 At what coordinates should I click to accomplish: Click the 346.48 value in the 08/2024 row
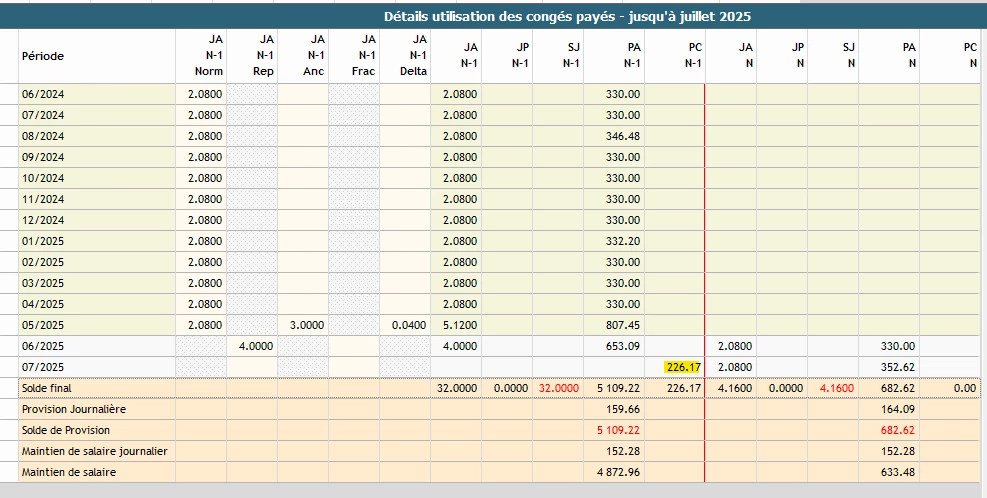[x=623, y=136]
